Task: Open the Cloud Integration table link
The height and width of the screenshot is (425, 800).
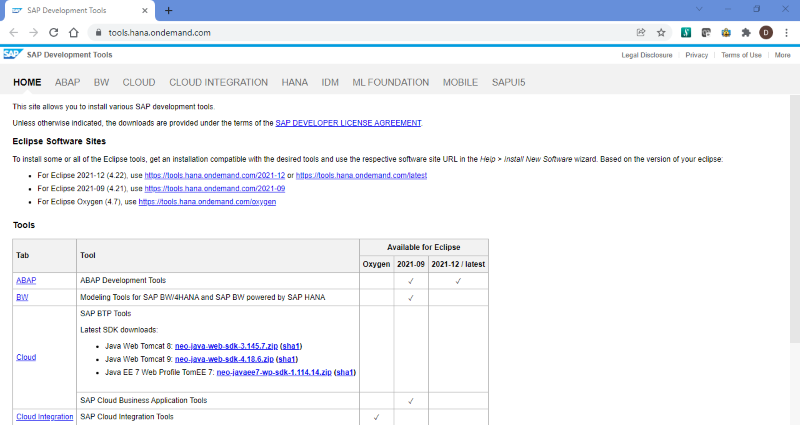Action: coord(44,417)
